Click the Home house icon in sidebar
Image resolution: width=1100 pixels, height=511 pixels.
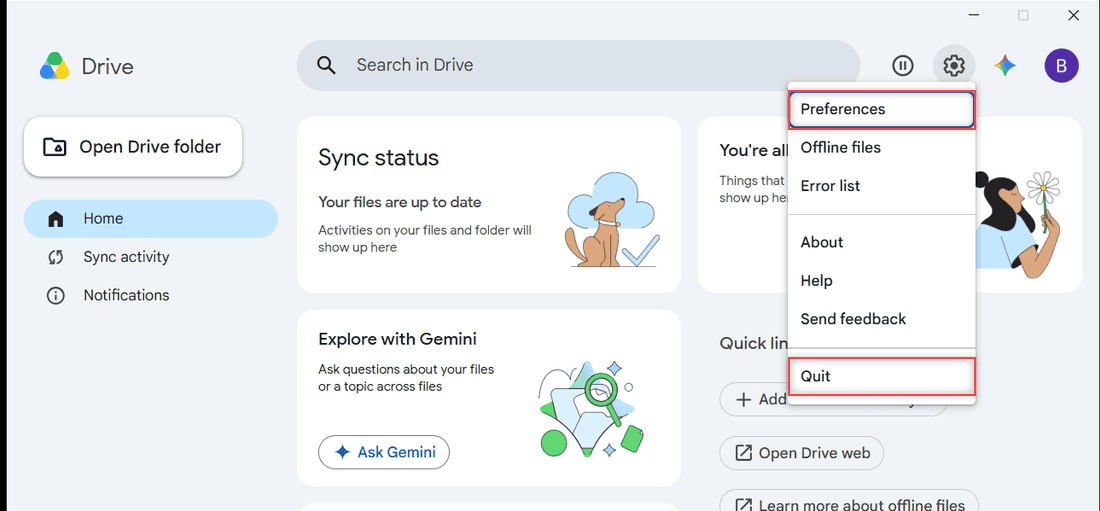click(x=55, y=219)
